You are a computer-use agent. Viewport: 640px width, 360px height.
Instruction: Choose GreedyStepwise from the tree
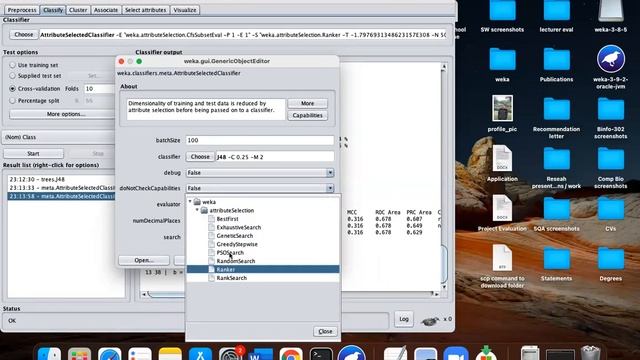click(237, 244)
